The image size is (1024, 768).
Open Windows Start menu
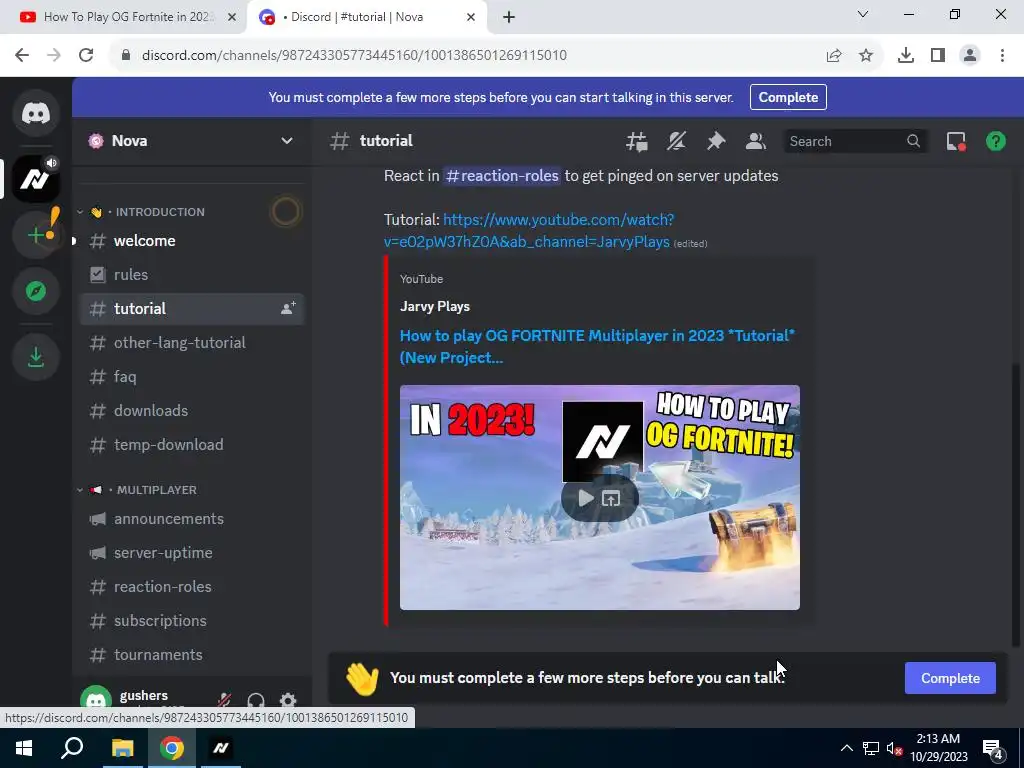24,748
